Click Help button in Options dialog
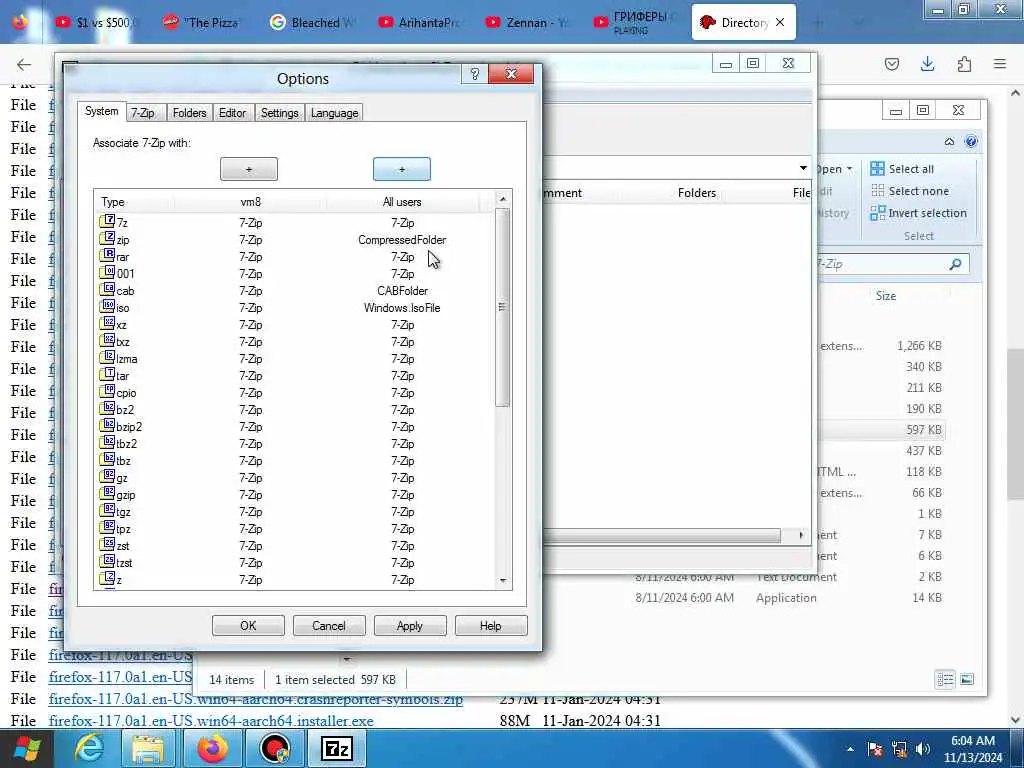Viewport: 1024px width, 768px height. pyautogui.click(x=490, y=626)
